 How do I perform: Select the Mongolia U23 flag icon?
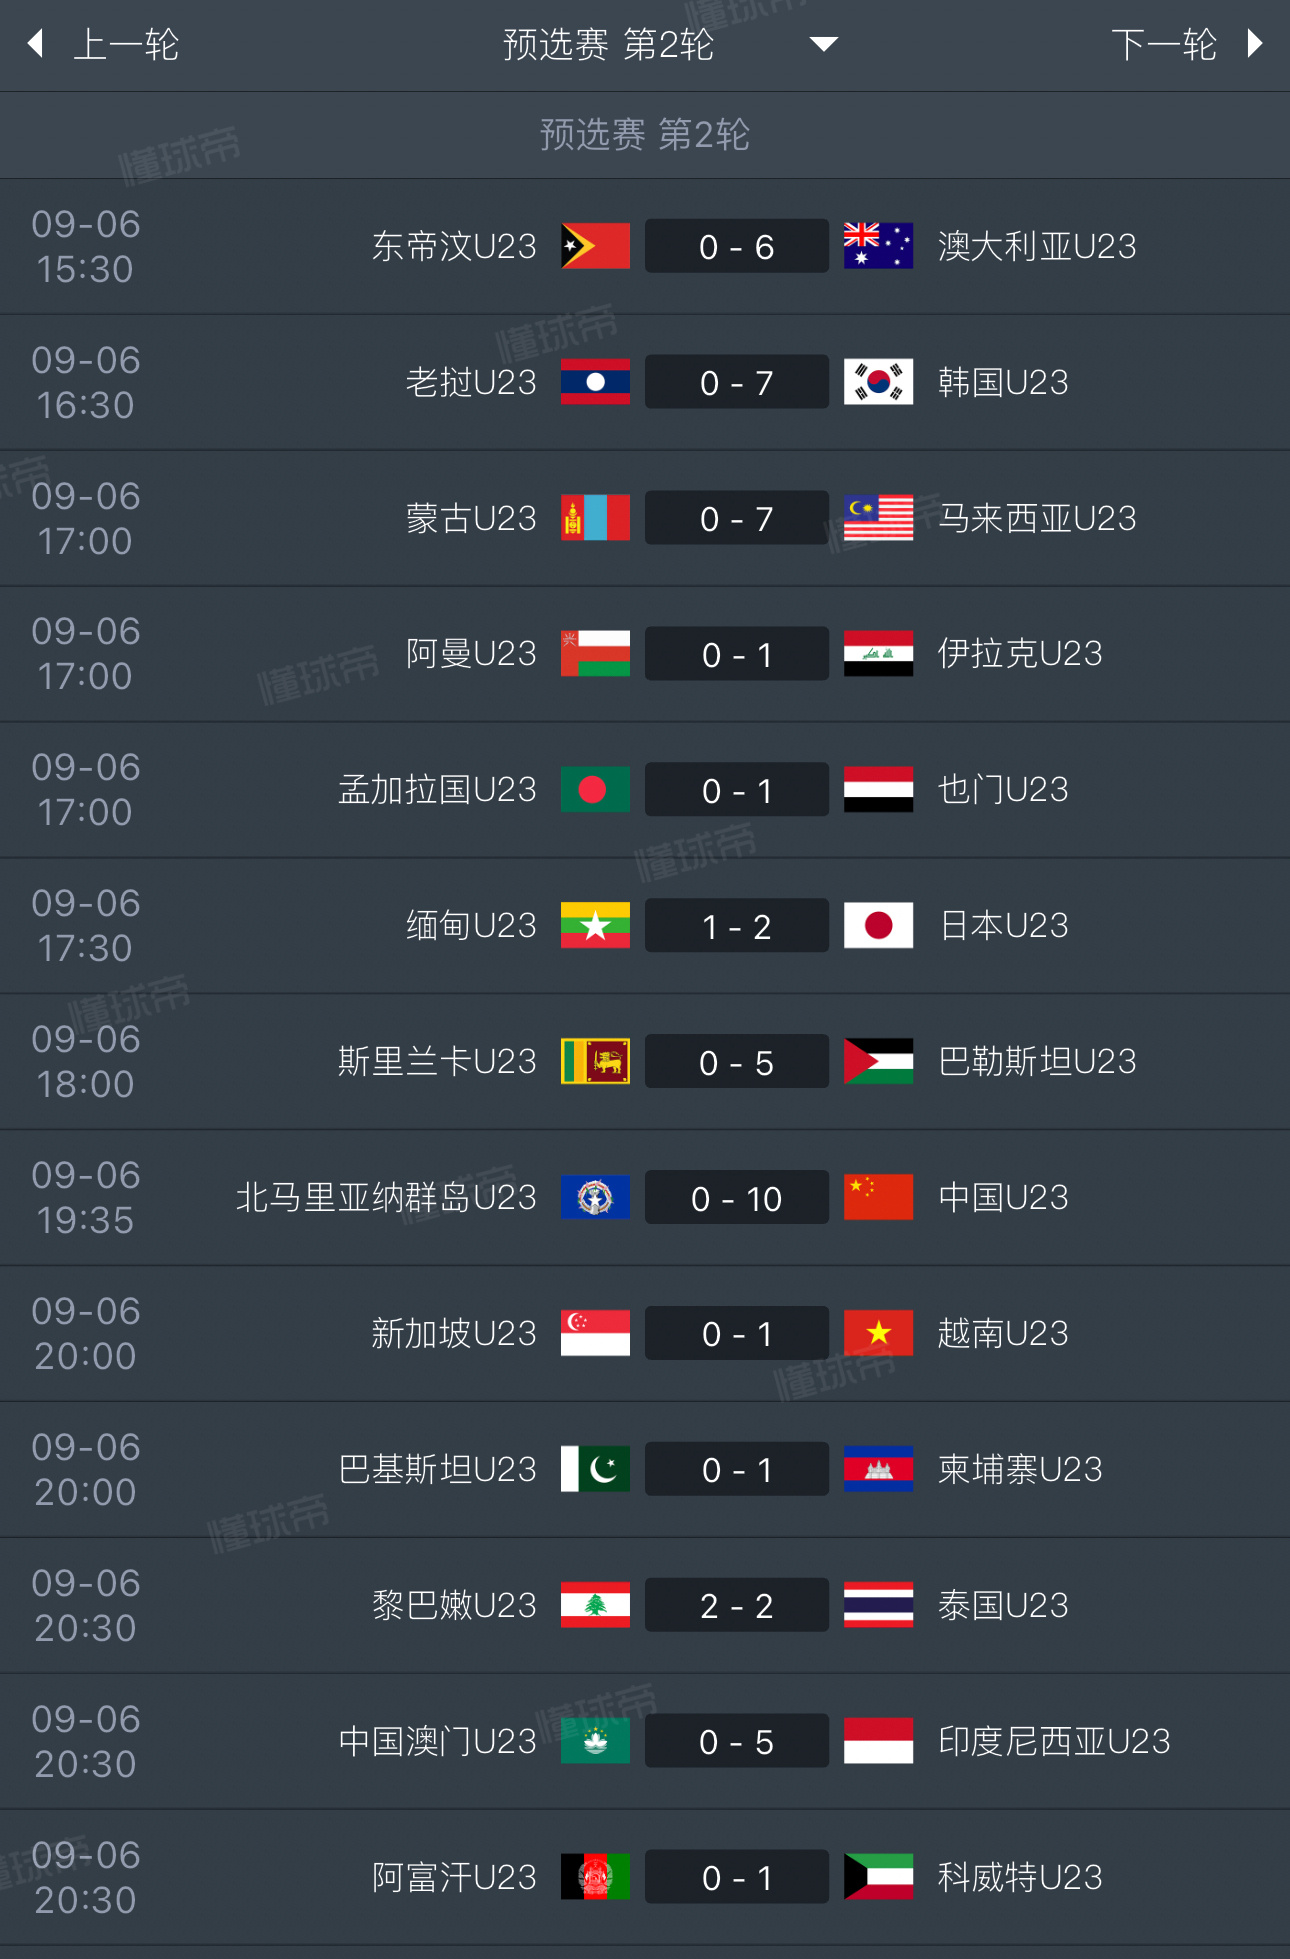pos(595,518)
